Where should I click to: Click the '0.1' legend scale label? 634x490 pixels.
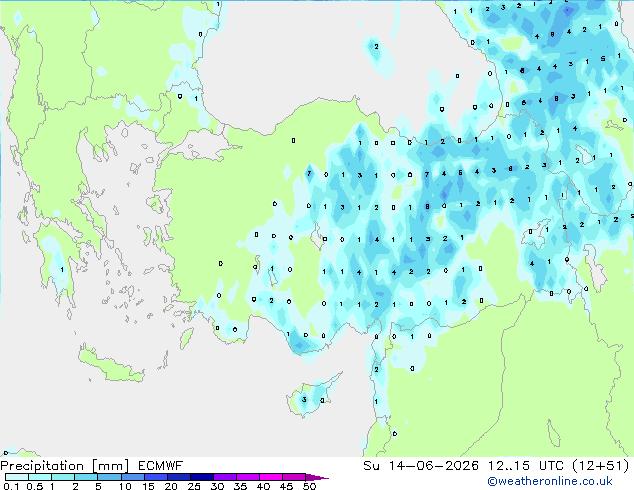coord(11,486)
